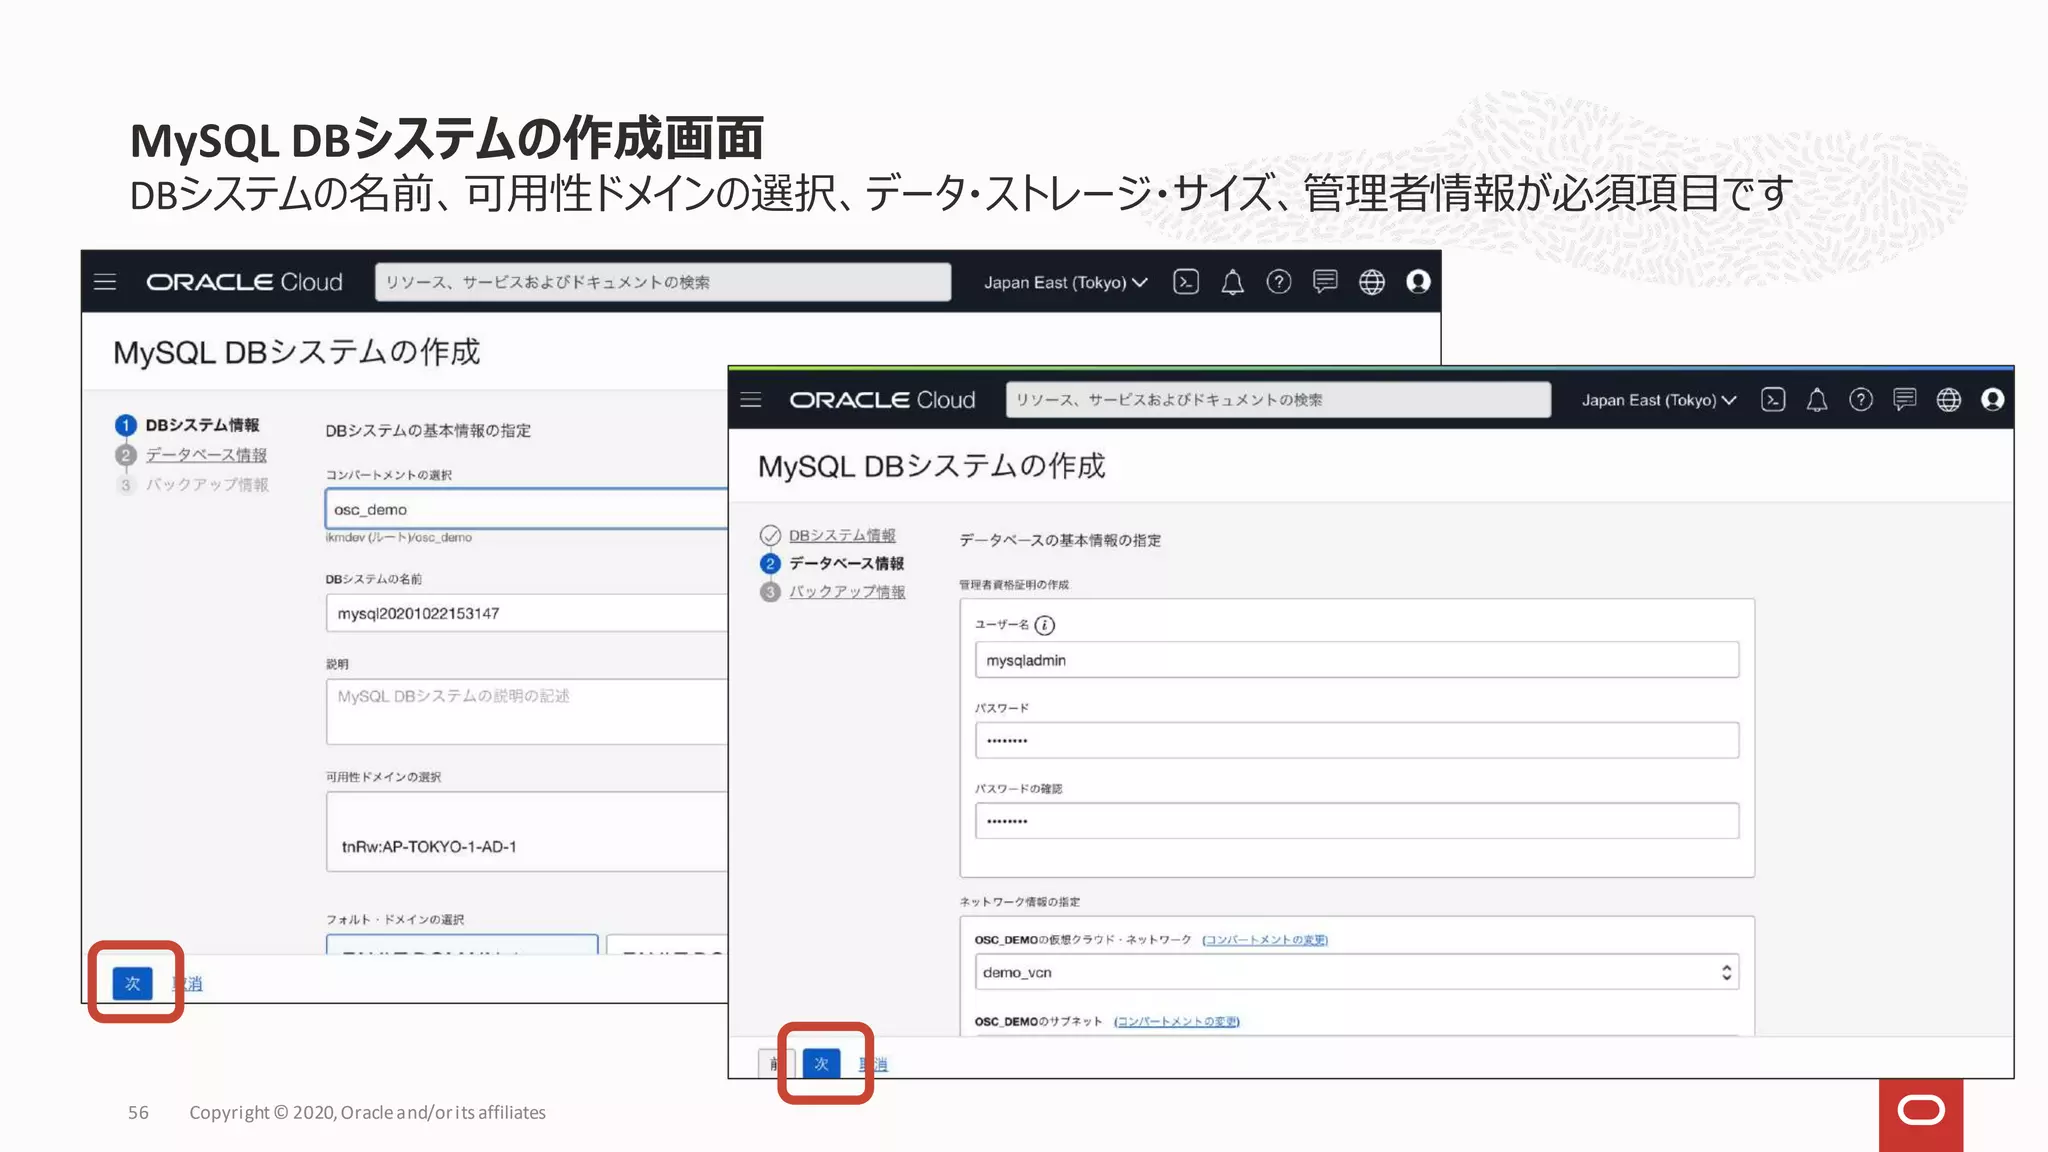2048x1152 pixels.
Task: Open help question mark in front window header
Action: tap(1861, 400)
